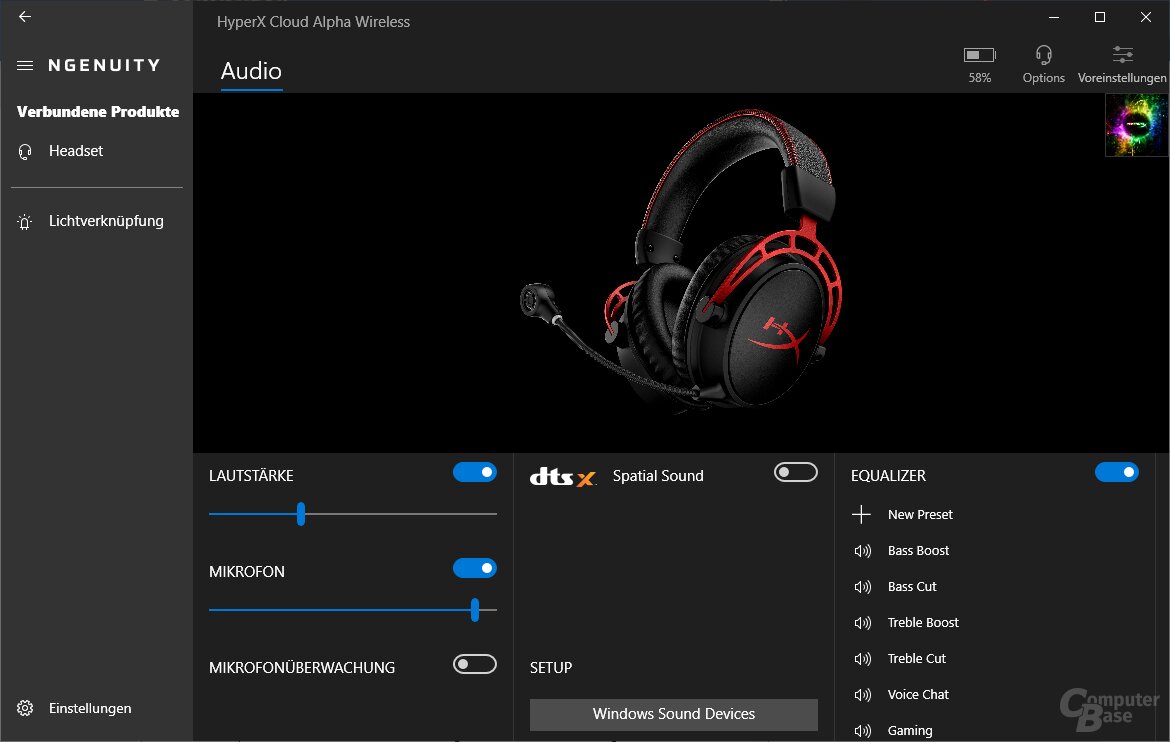Turn off the Mikrofon toggle

click(x=475, y=568)
